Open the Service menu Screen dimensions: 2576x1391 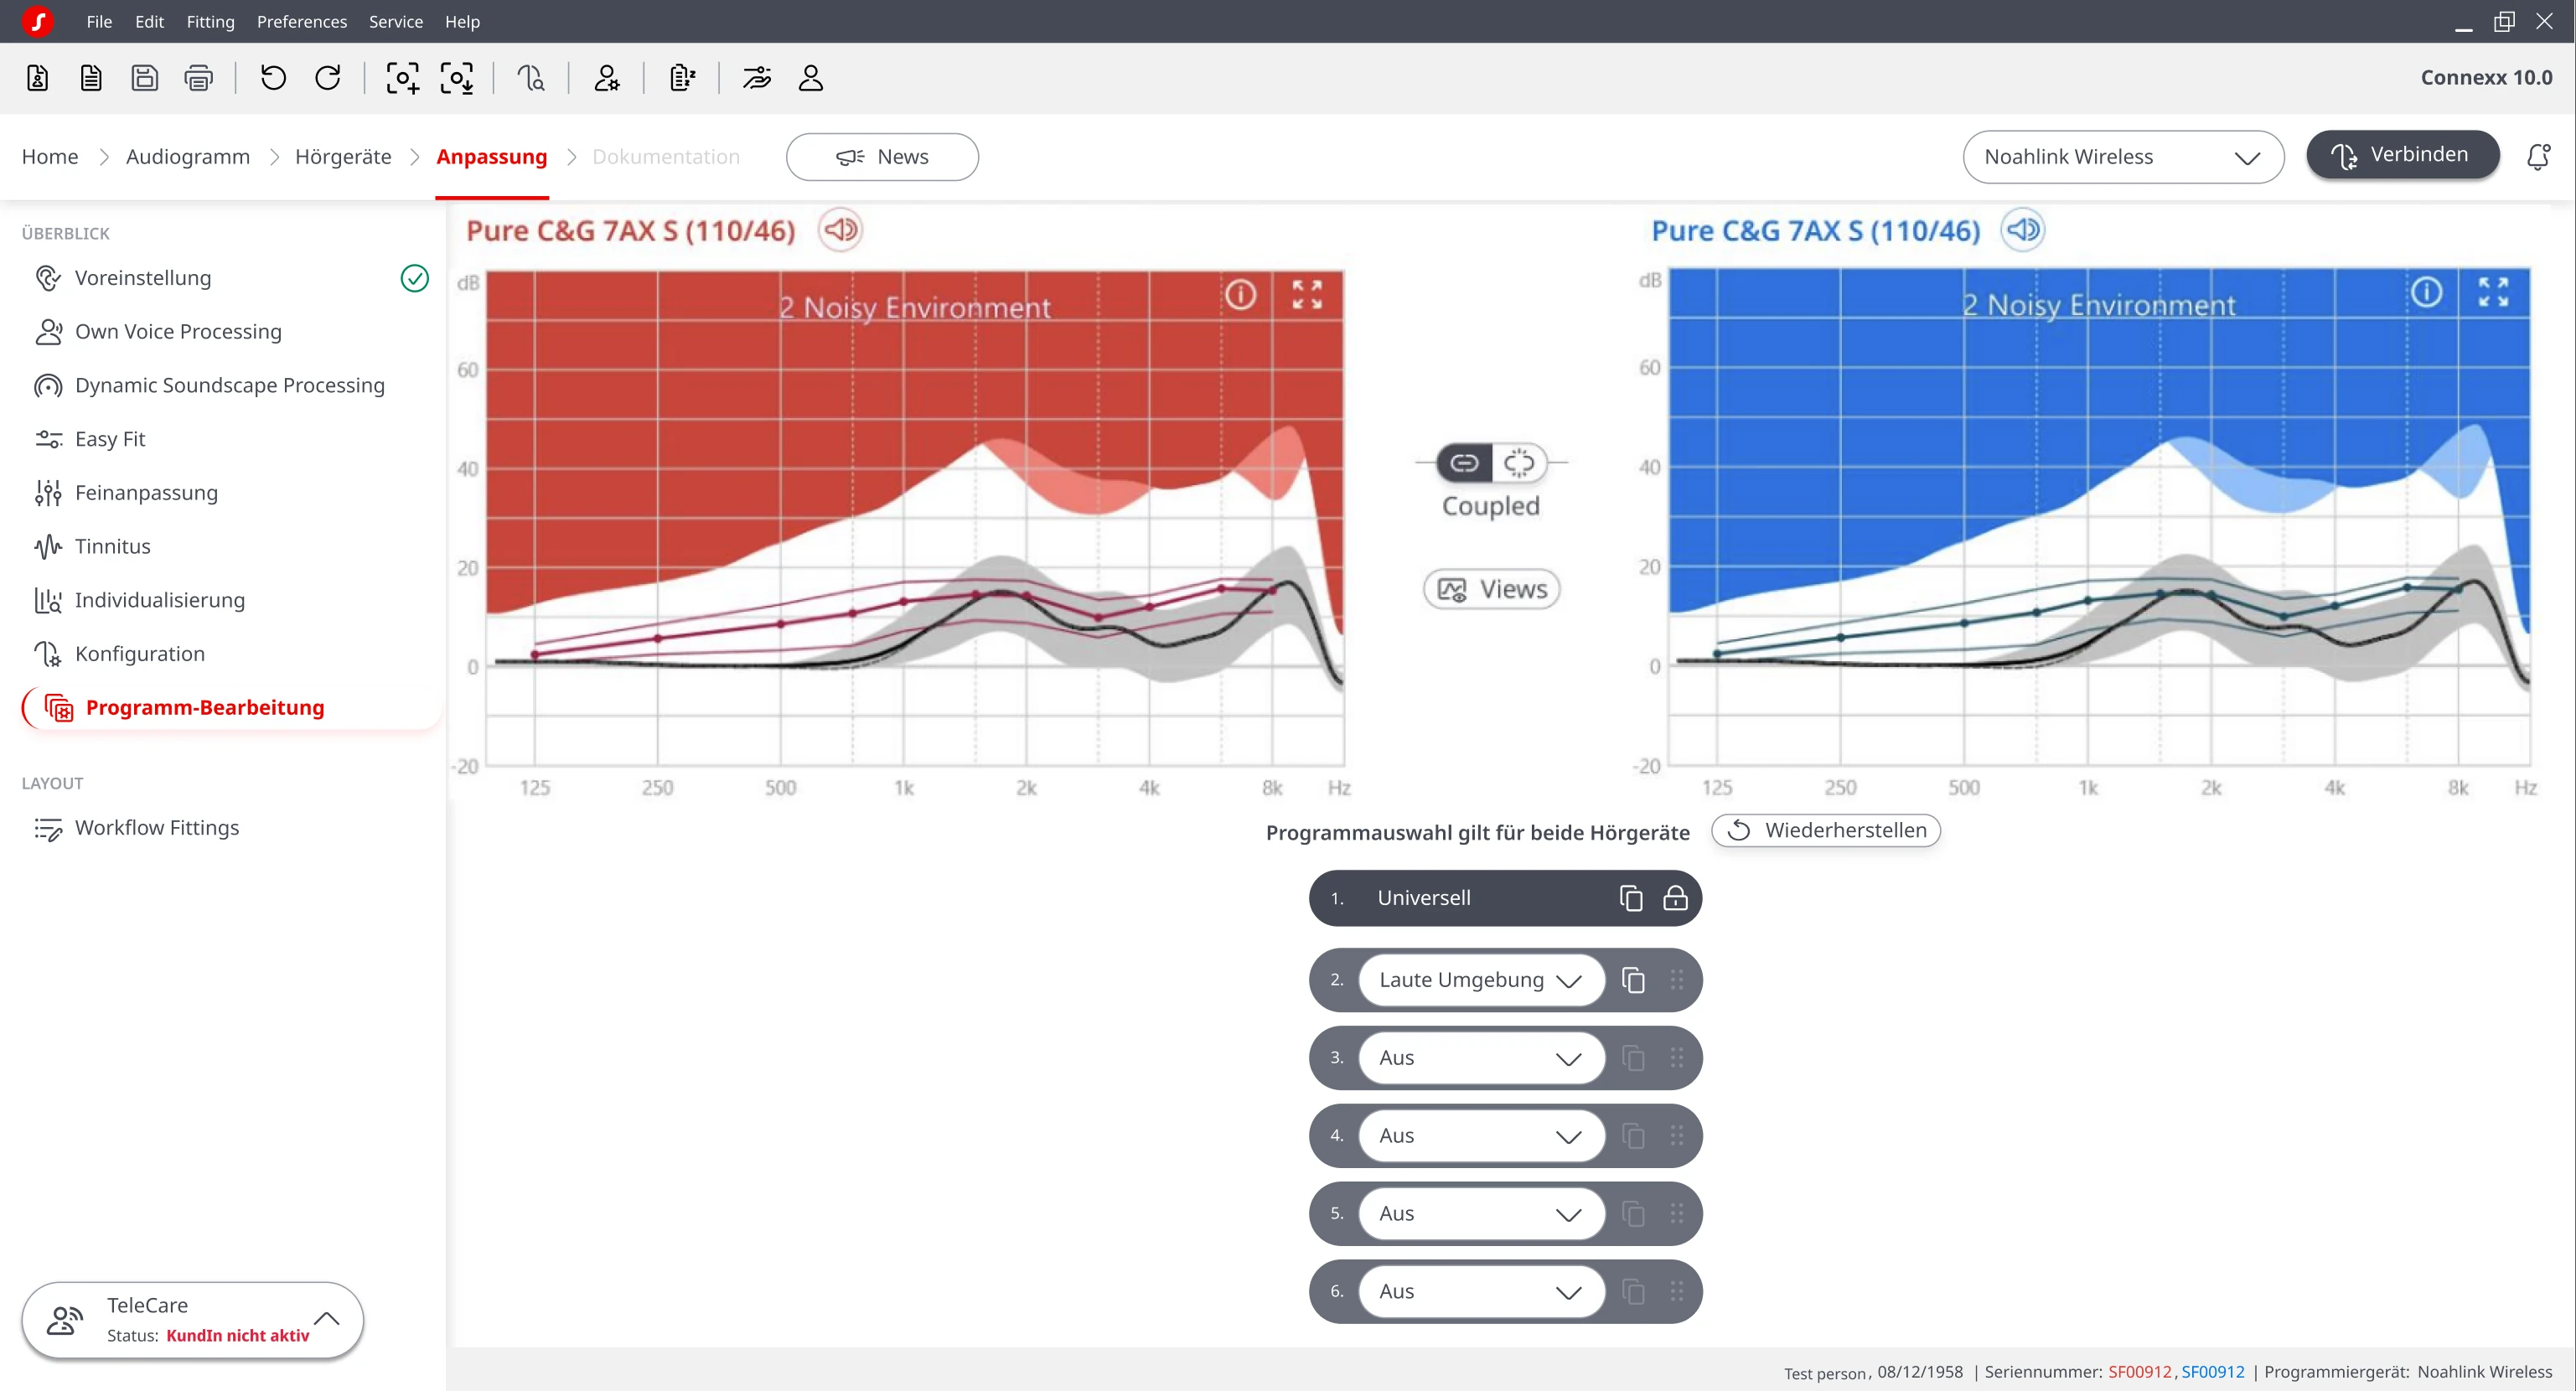pos(396,21)
